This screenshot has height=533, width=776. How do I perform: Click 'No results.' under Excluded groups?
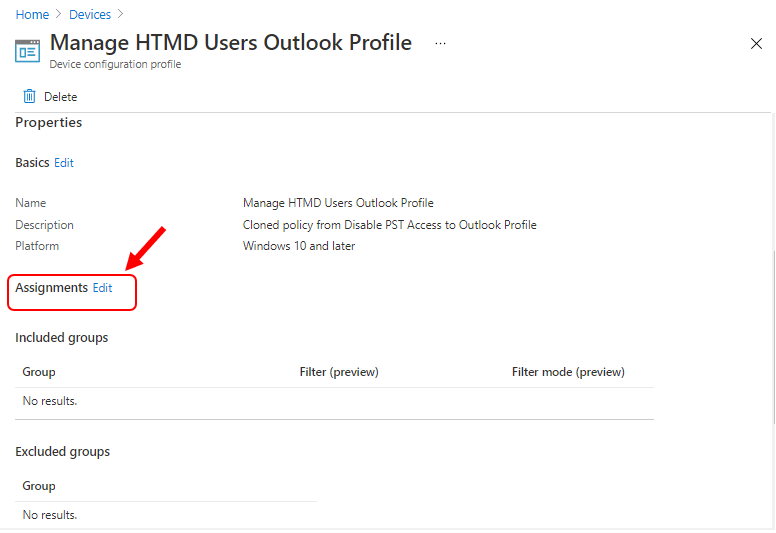(x=50, y=515)
